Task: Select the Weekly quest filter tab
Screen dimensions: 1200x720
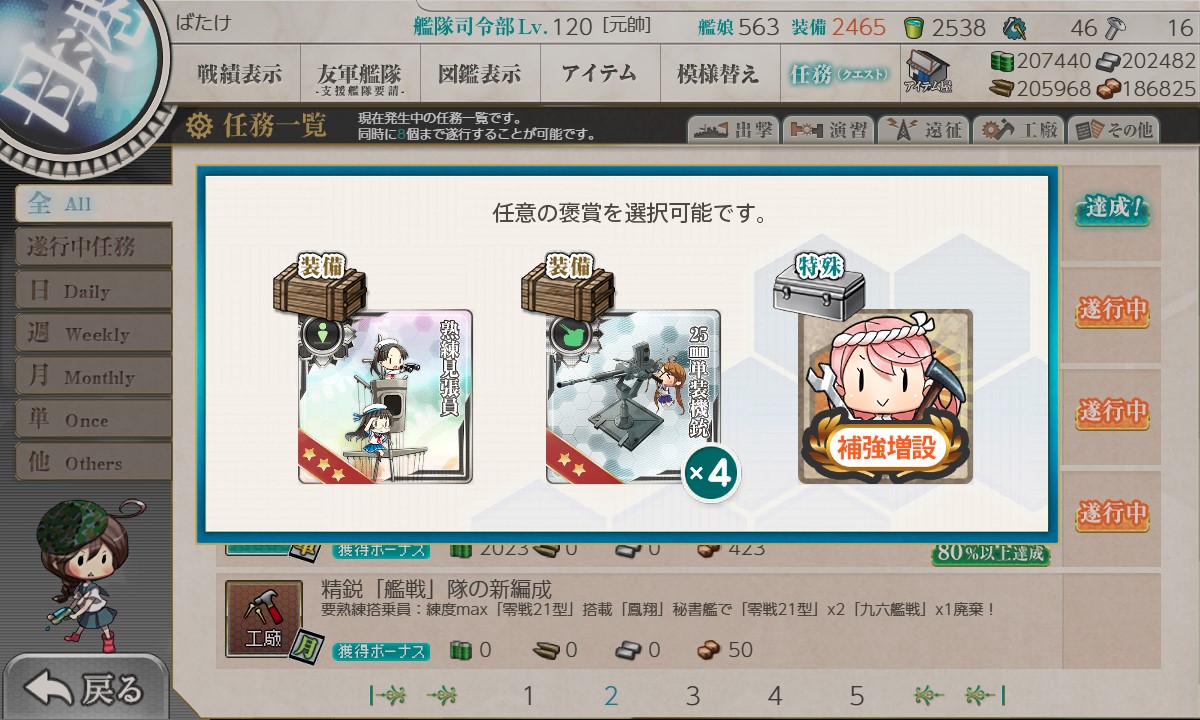Action: pos(93,334)
